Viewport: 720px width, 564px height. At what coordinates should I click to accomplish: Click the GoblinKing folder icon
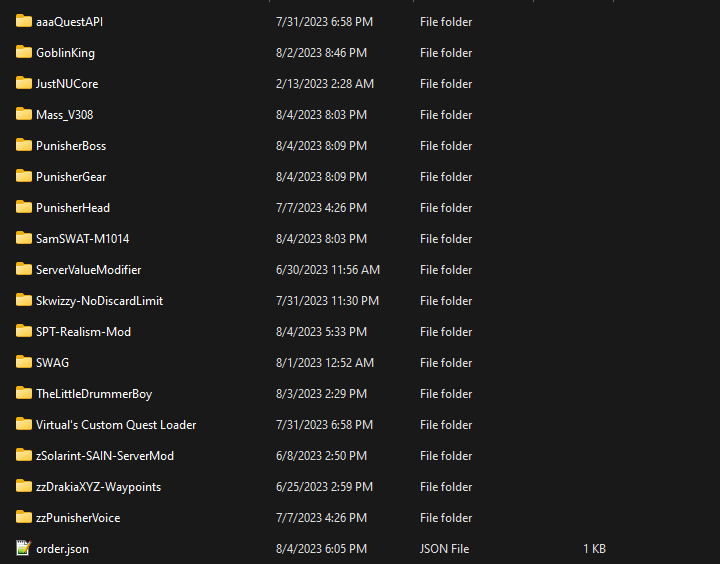(23, 52)
